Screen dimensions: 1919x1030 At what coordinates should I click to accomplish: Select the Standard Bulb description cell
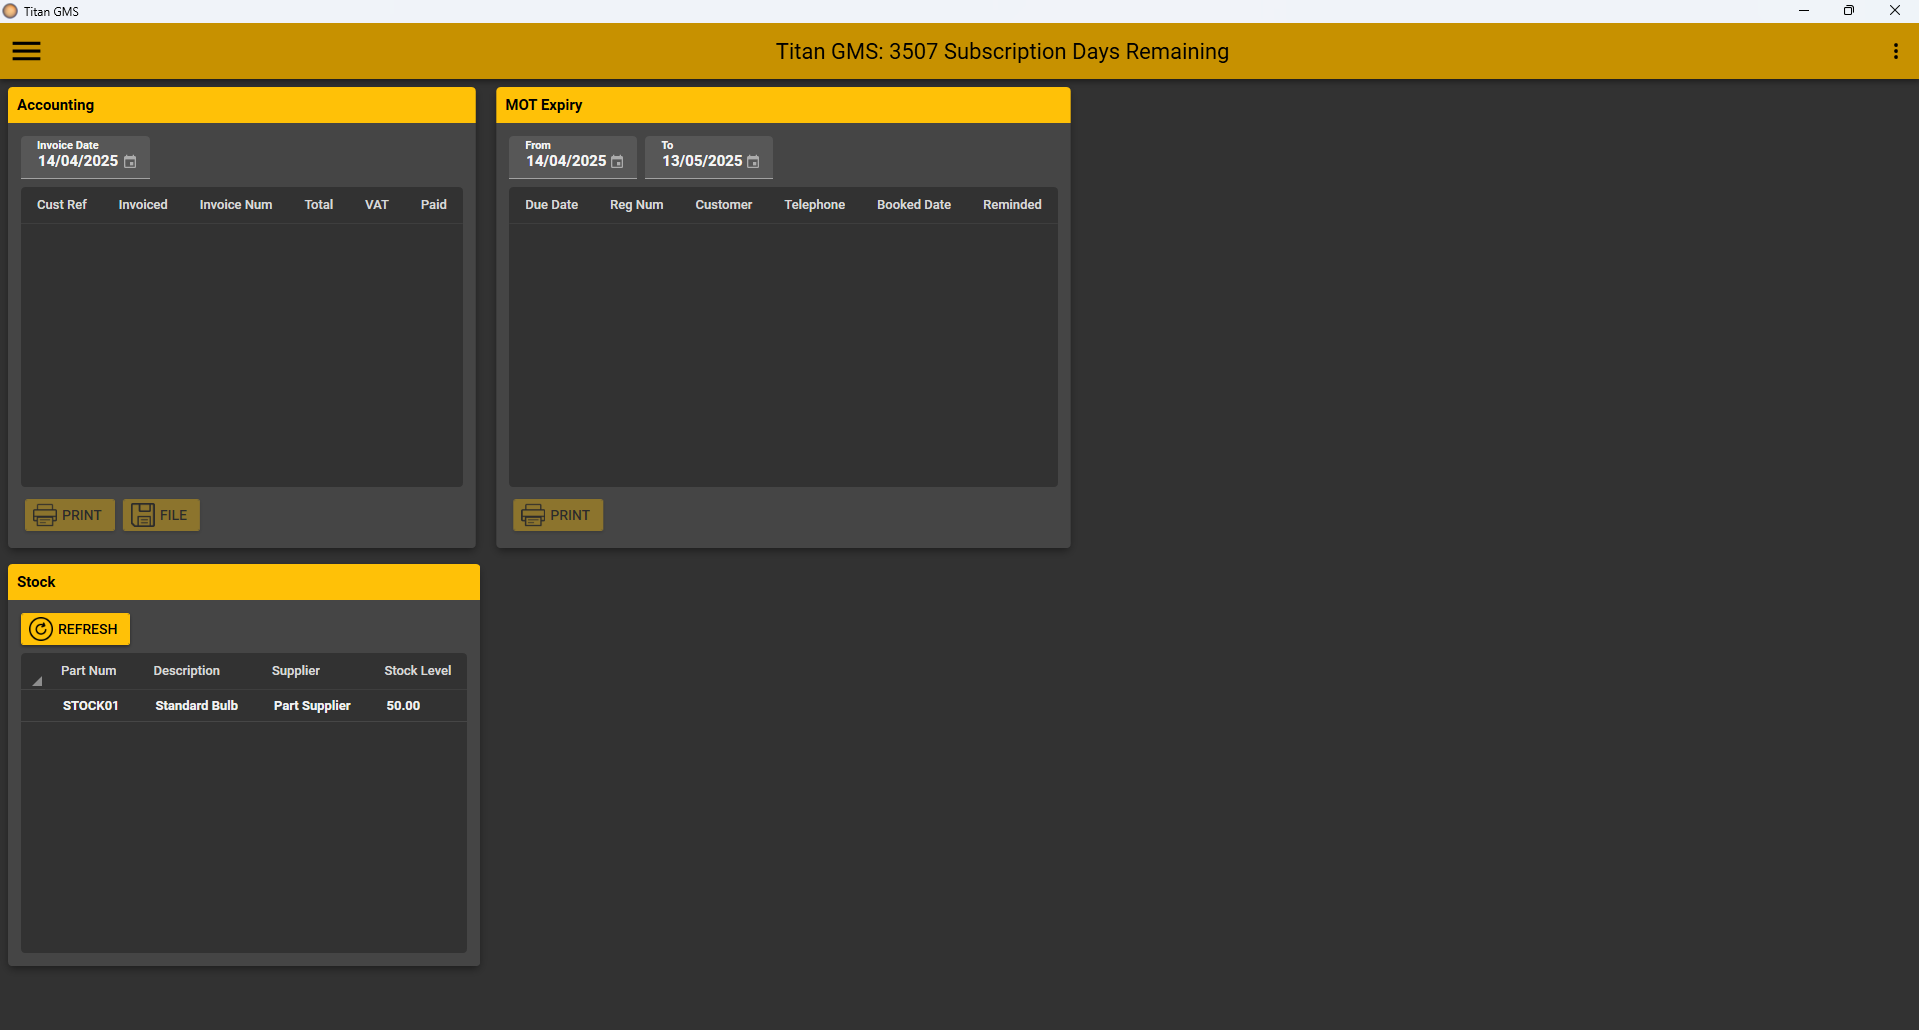click(x=197, y=706)
